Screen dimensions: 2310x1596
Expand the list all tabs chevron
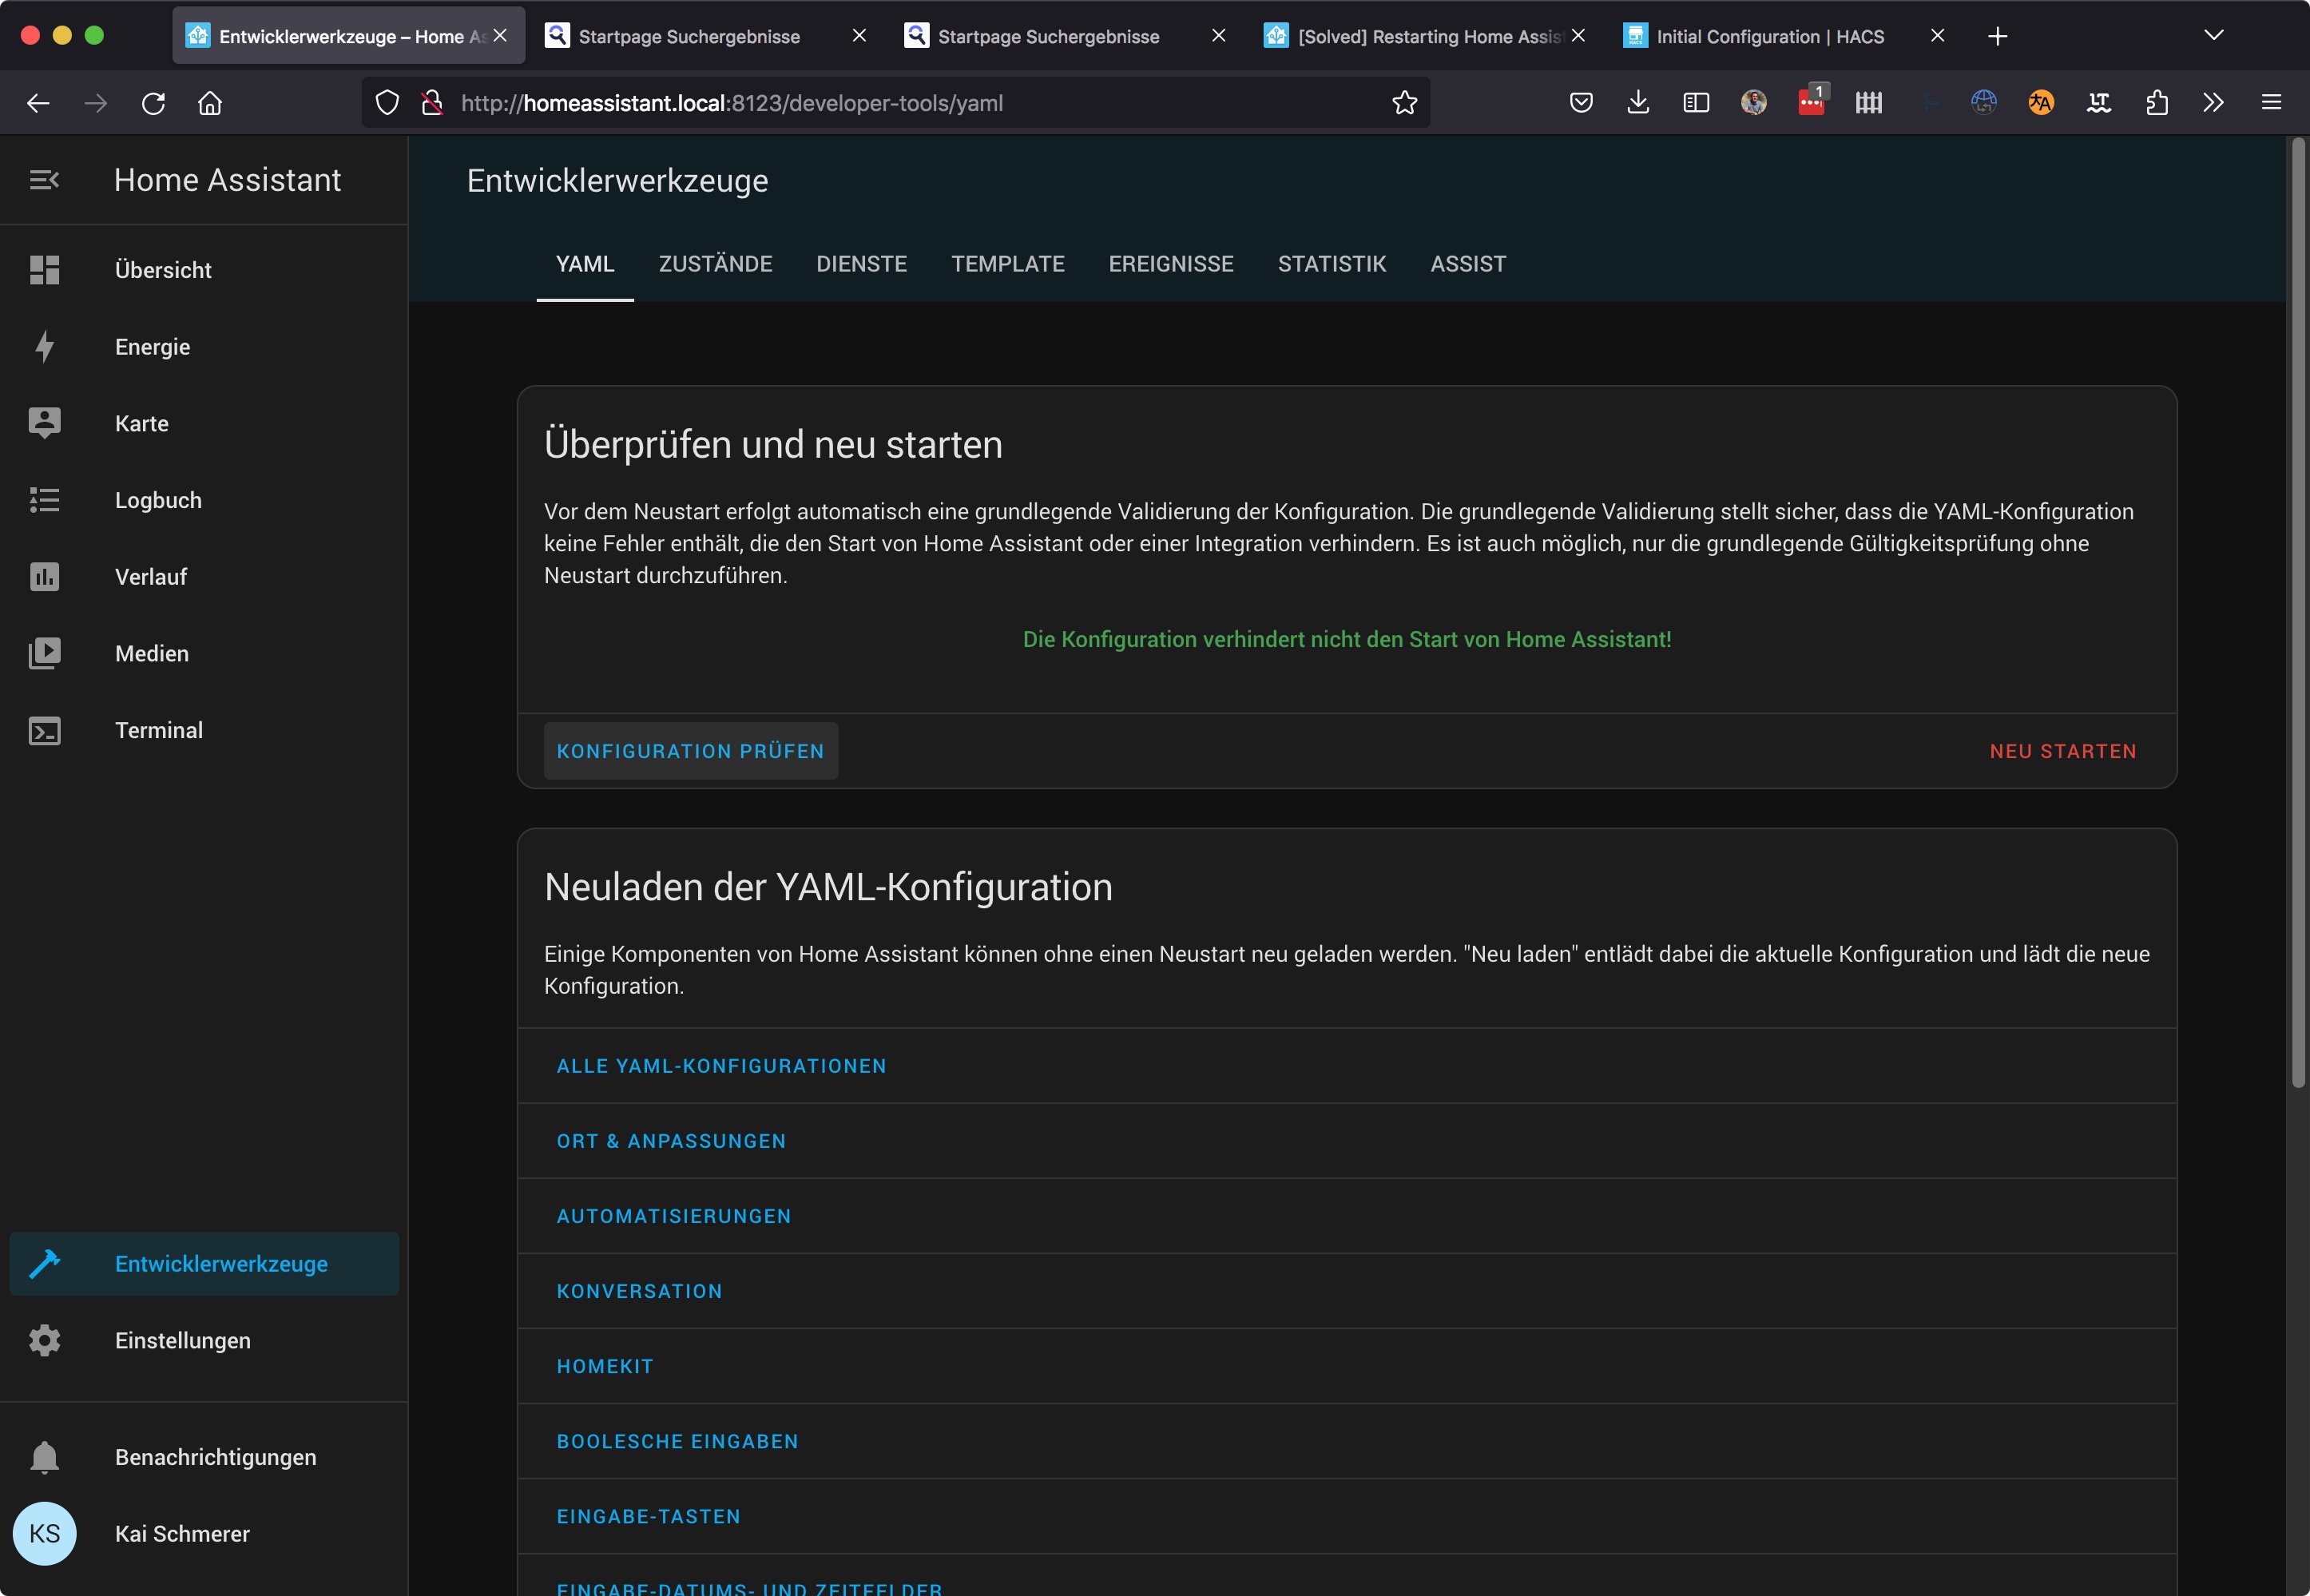coord(2213,36)
